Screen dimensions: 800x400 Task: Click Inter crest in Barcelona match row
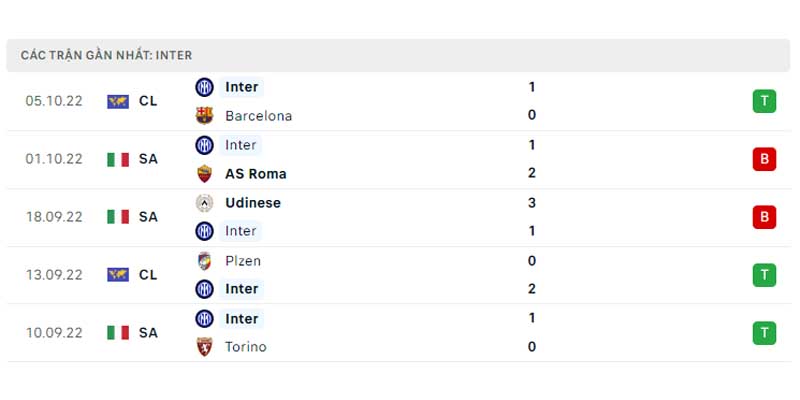click(204, 87)
